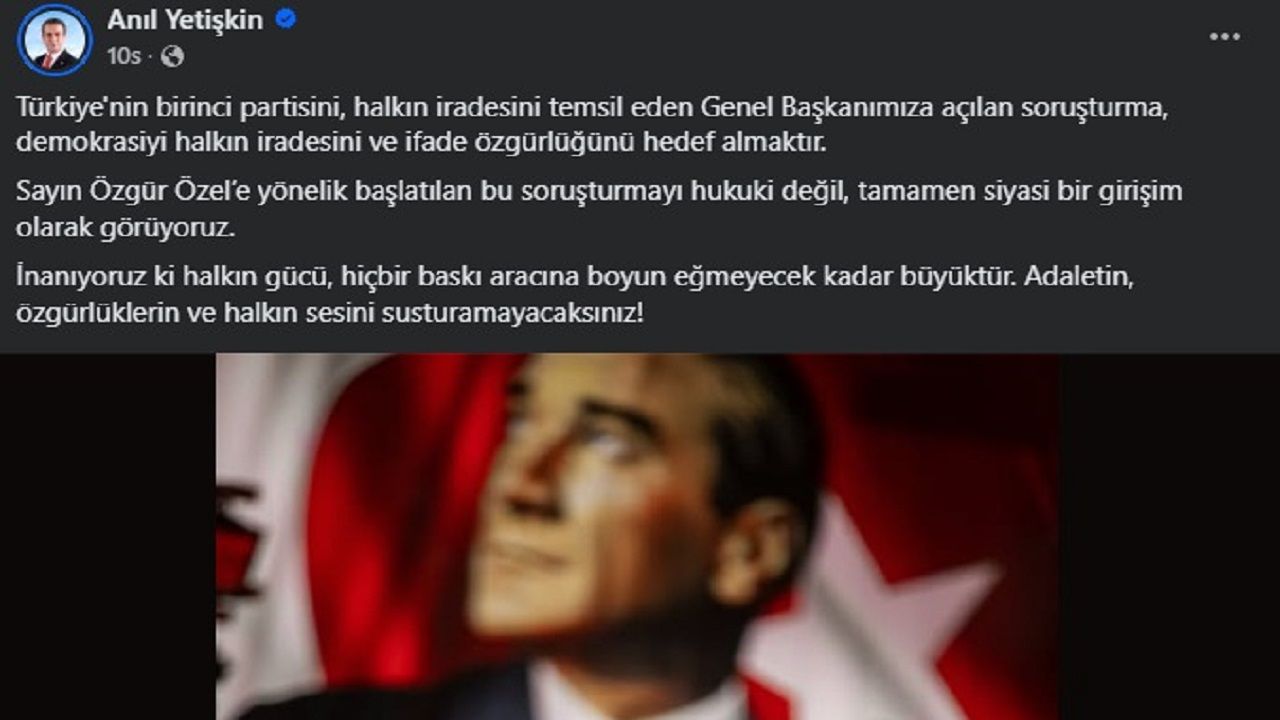Viewport: 1280px width, 720px height.
Task: Click the black margin right of the photo
Action: tap(1170, 537)
